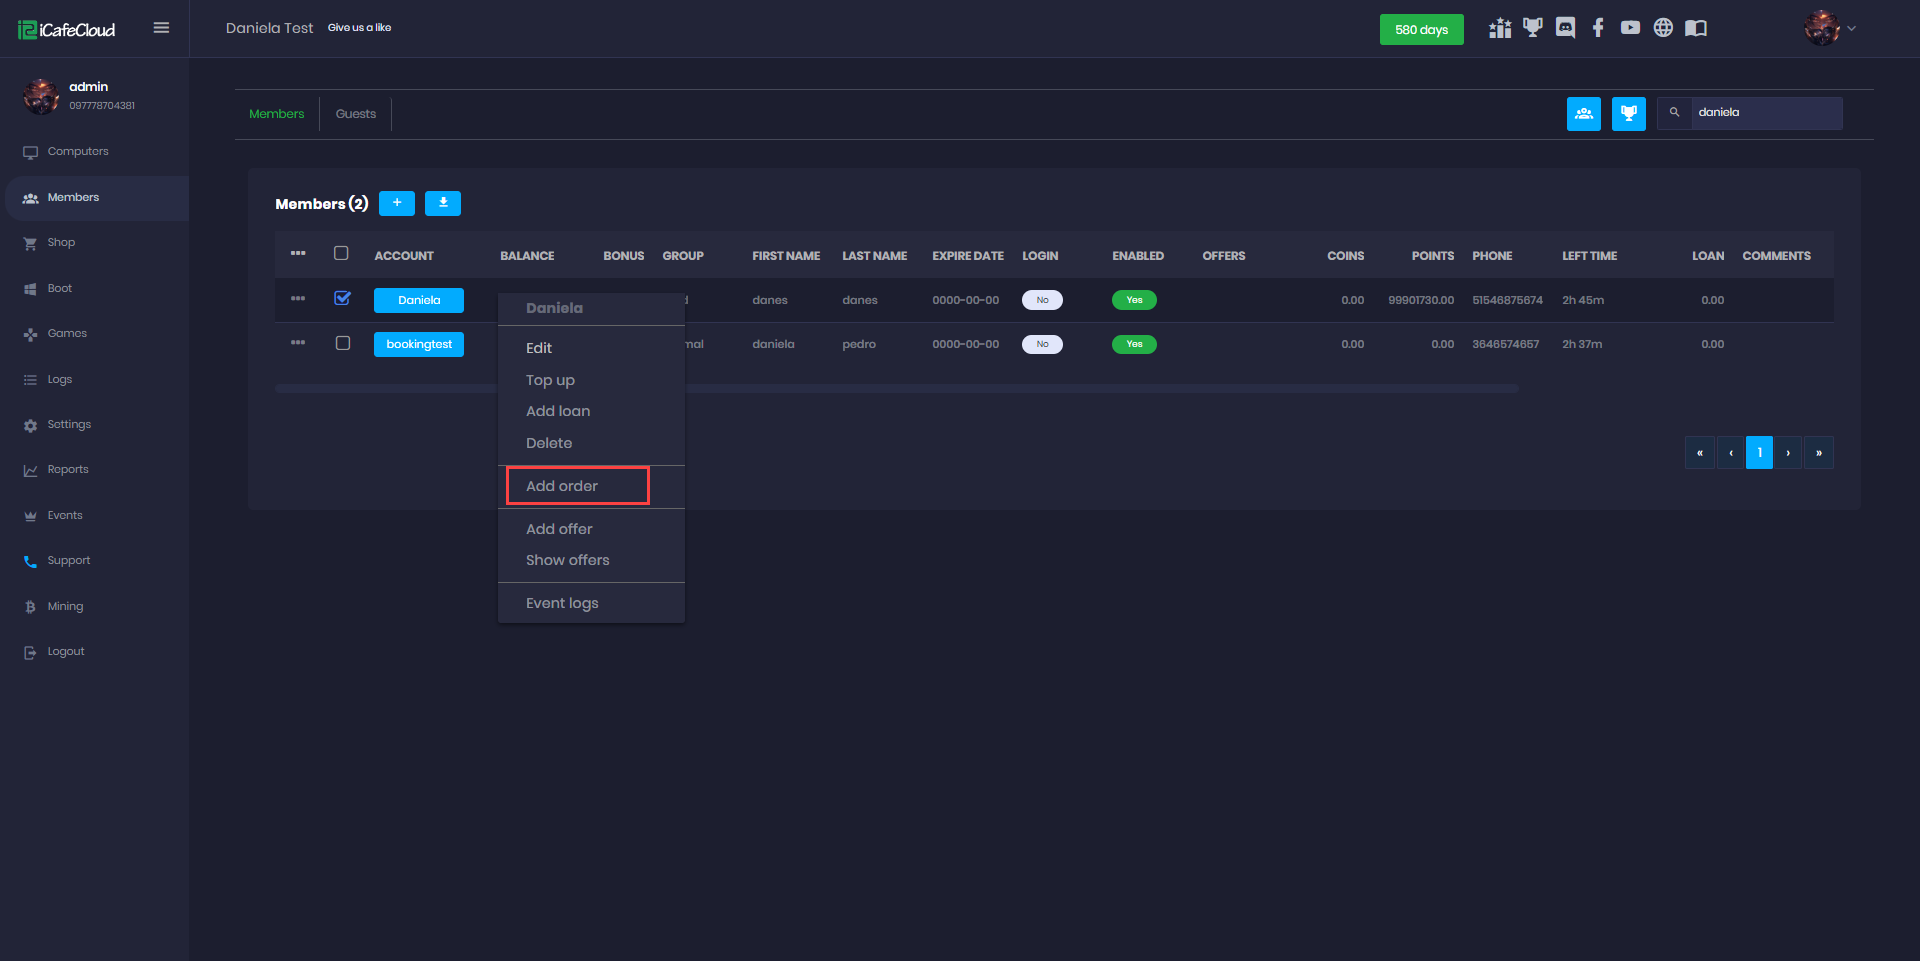This screenshot has height=961, width=1920.
Task: Tick the select-all checkbox in table header
Action: (341, 254)
